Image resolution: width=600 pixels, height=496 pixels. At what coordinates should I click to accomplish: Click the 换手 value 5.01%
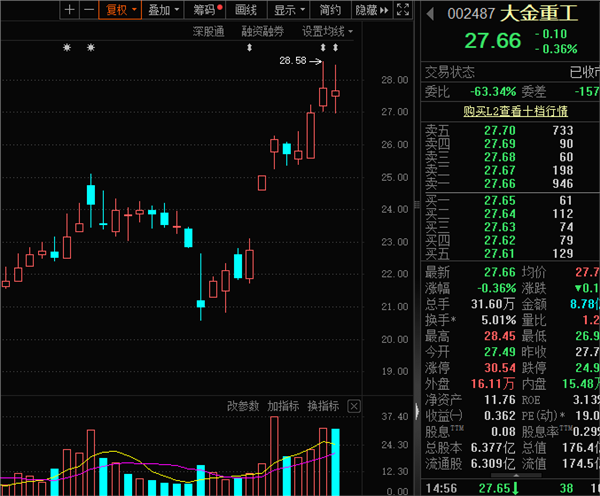[499, 320]
